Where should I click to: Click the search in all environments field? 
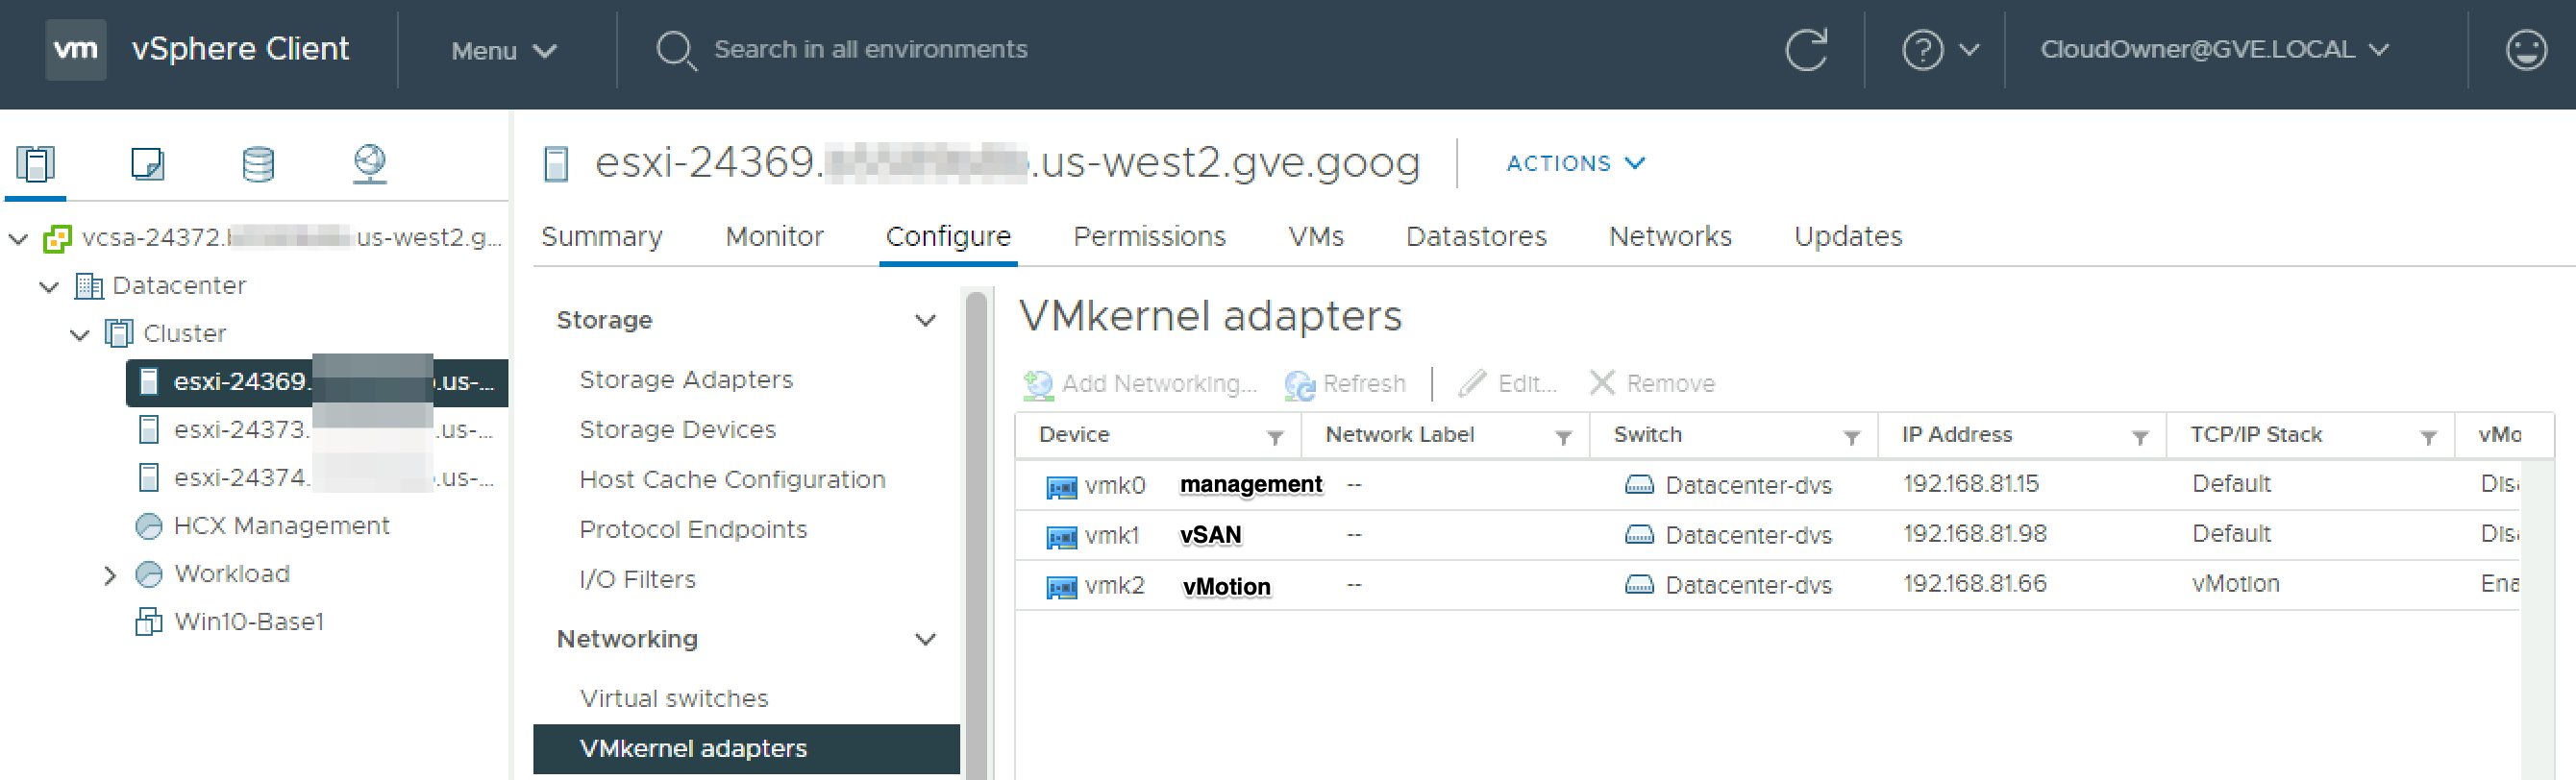click(870, 49)
